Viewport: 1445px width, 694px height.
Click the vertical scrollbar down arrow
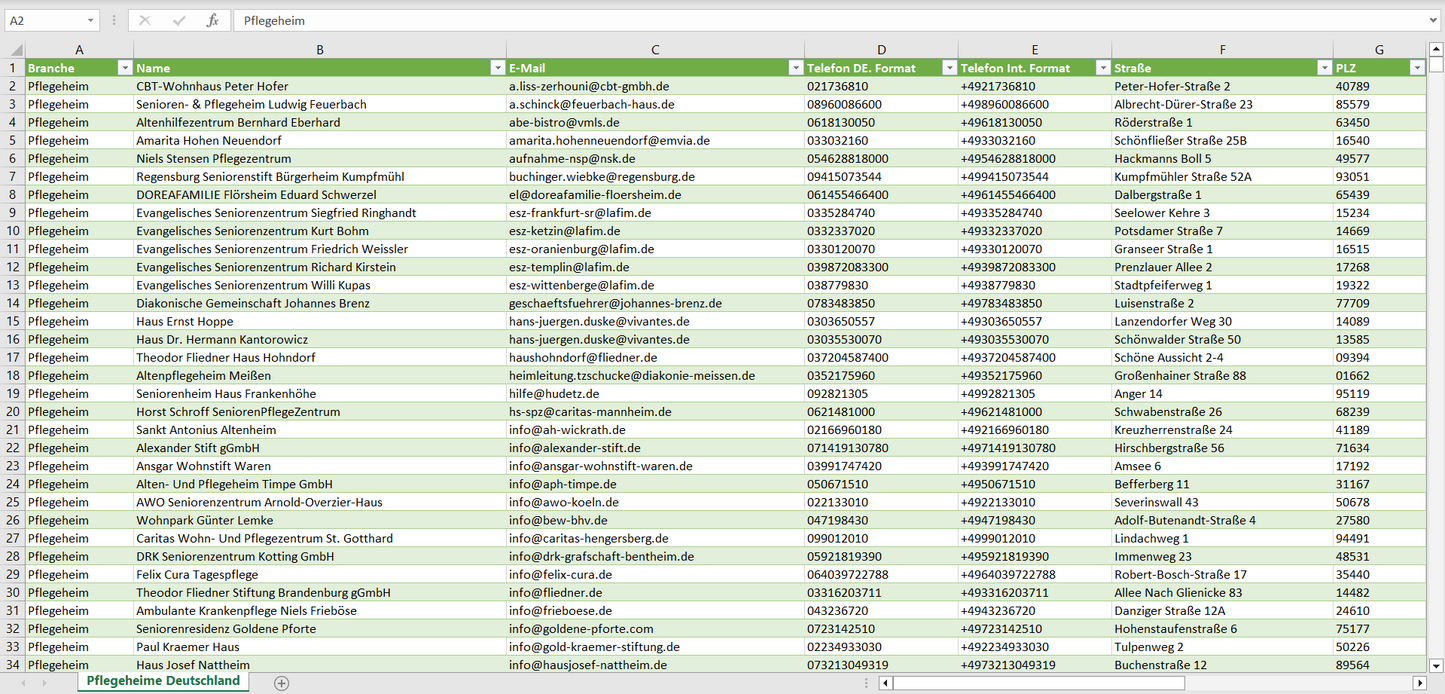click(x=1436, y=665)
